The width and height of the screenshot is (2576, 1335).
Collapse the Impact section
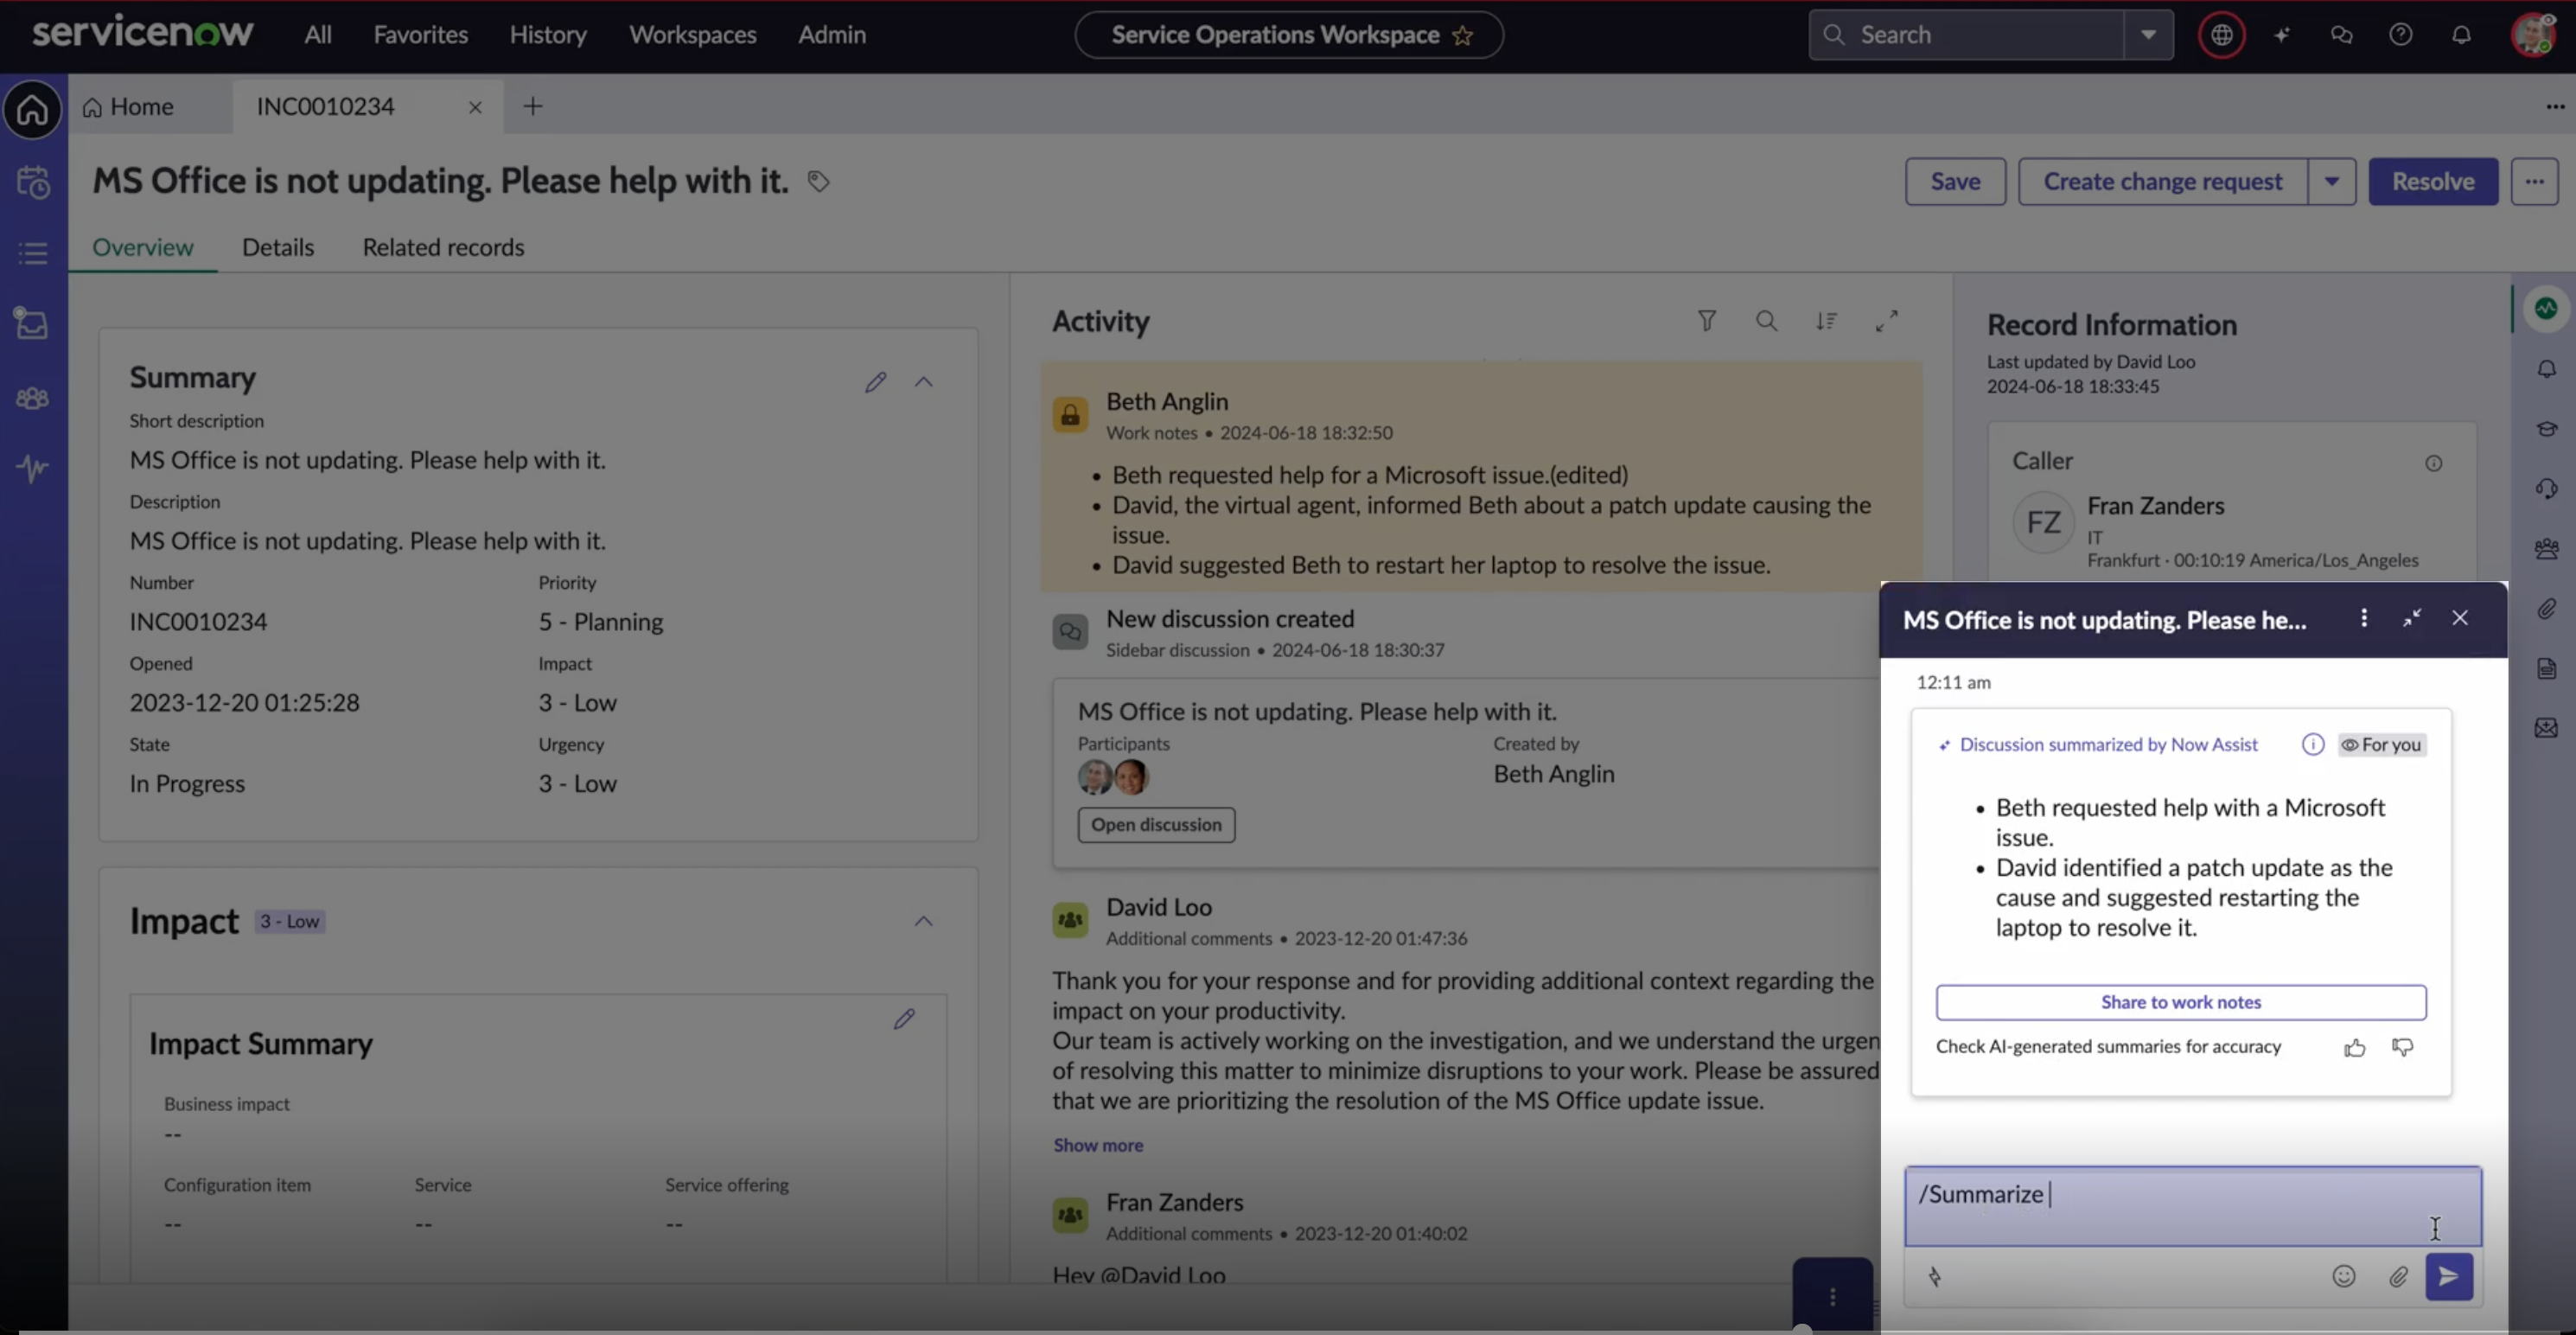924,921
